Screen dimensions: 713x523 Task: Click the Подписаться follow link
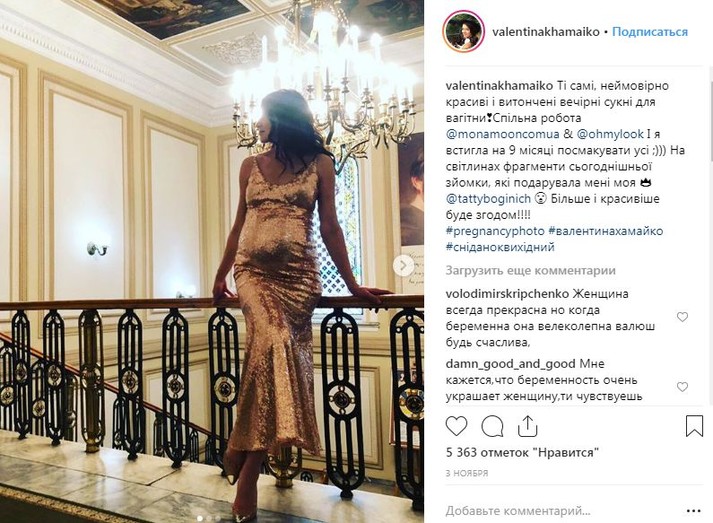[x=650, y=32]
